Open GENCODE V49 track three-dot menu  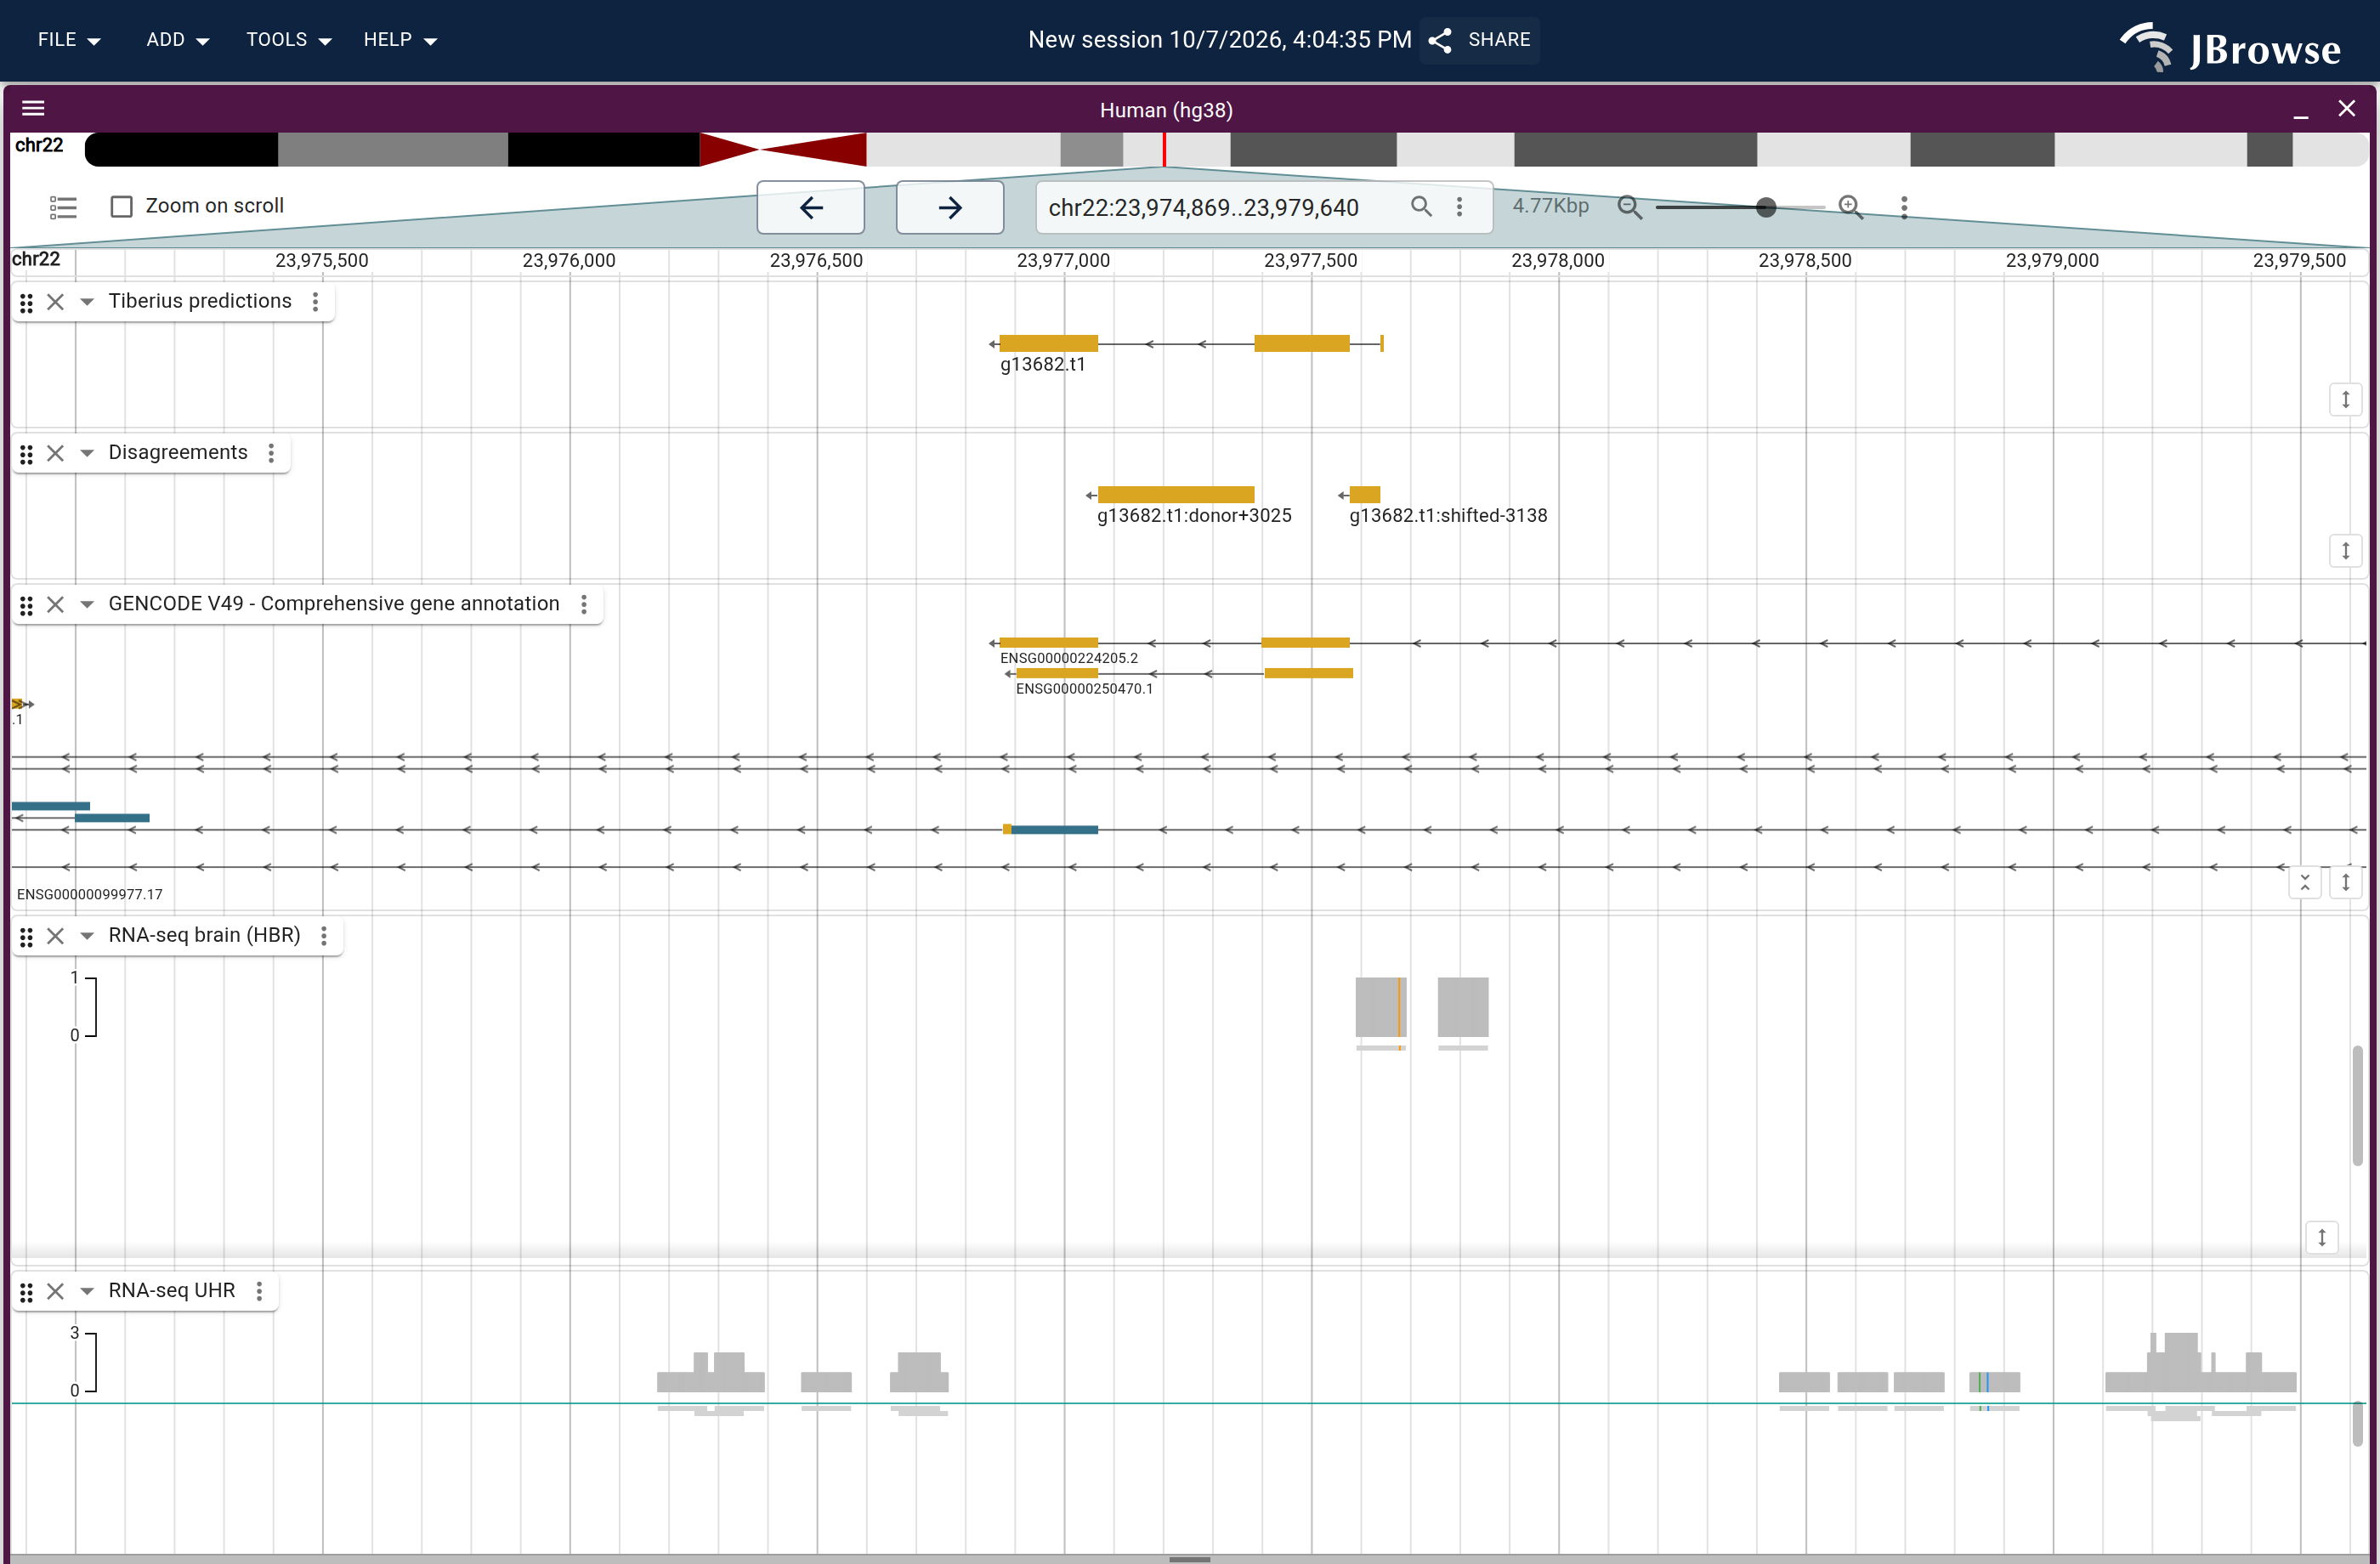click(x=584, y=604)
